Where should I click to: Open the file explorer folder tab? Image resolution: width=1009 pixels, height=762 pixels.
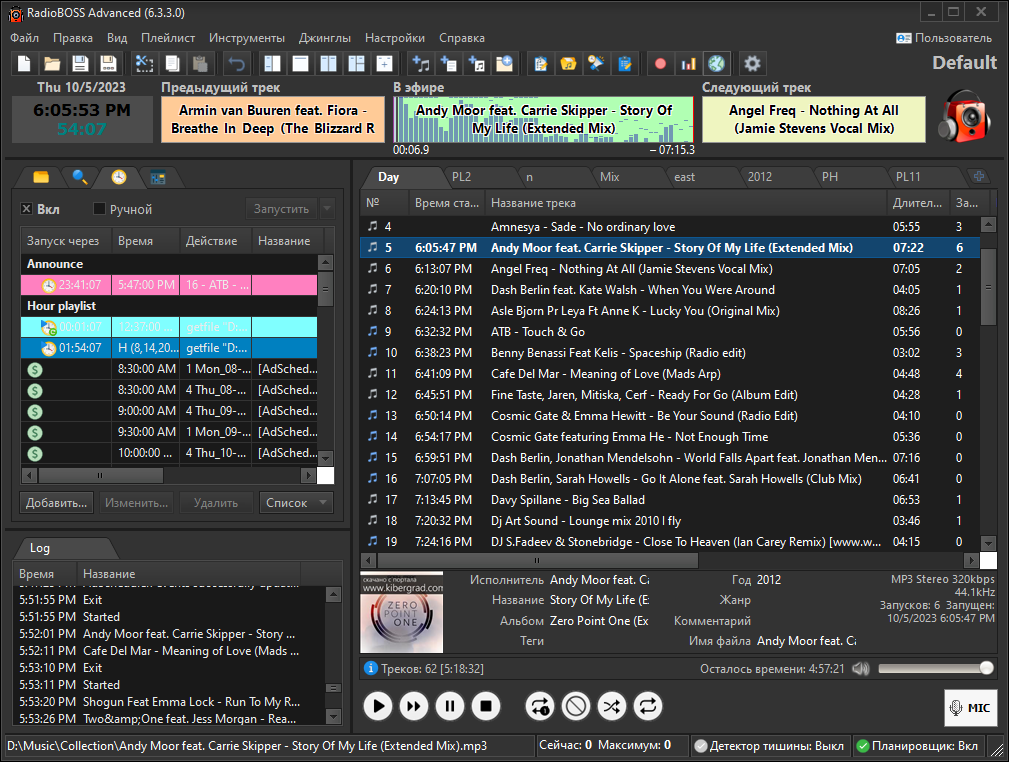click(x=41, y=177)
